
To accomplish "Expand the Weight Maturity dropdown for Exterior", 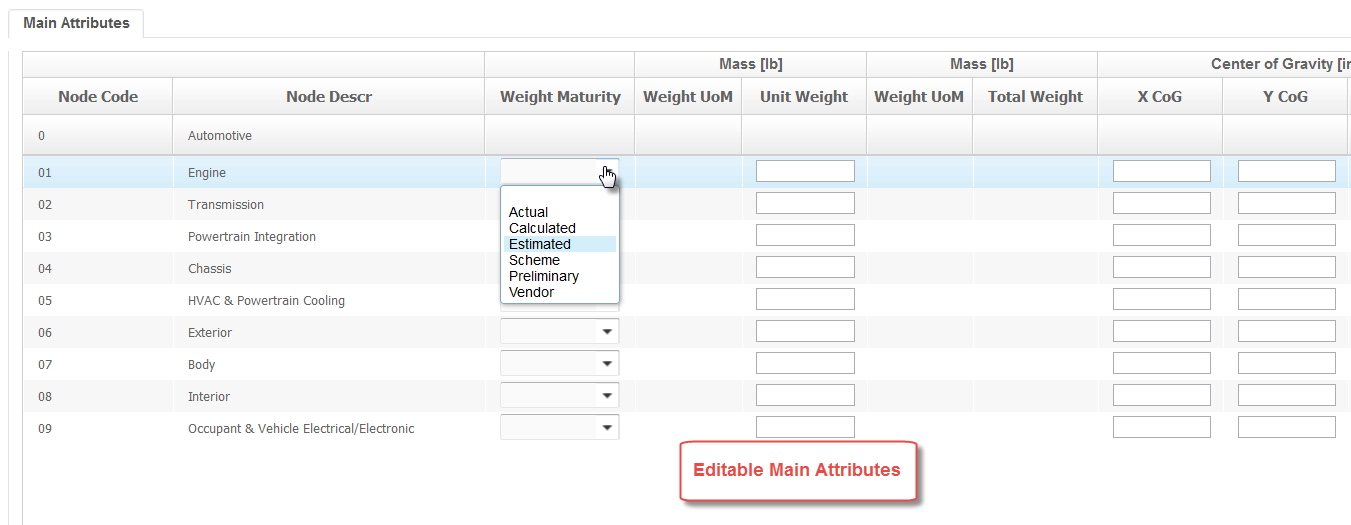I will [x=559, y=331].
